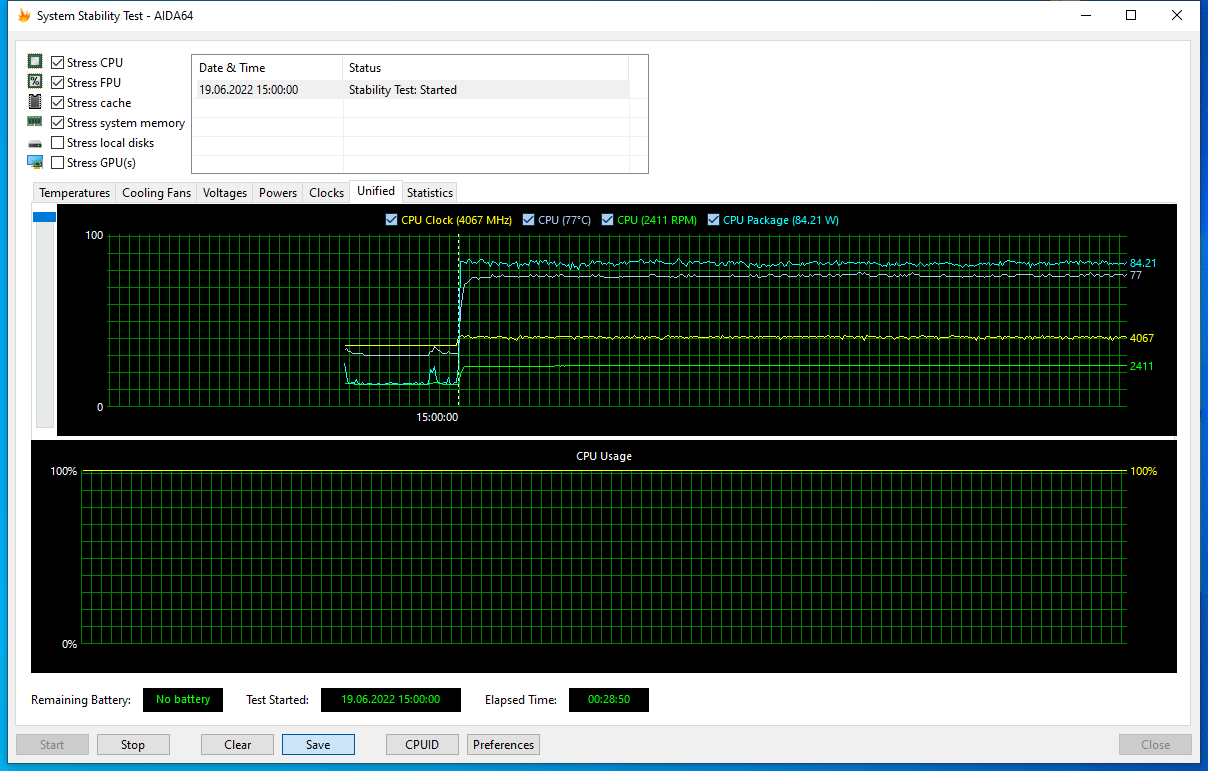Click the monitor icon beside Stress GPU(s)

pyautogui.click(x=35, y=162)
